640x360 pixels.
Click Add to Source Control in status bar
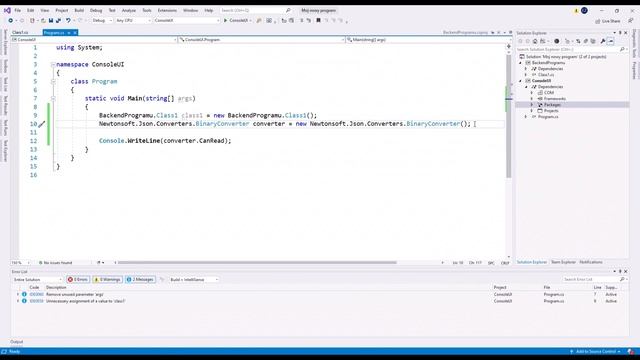click(x=596, y=351)
